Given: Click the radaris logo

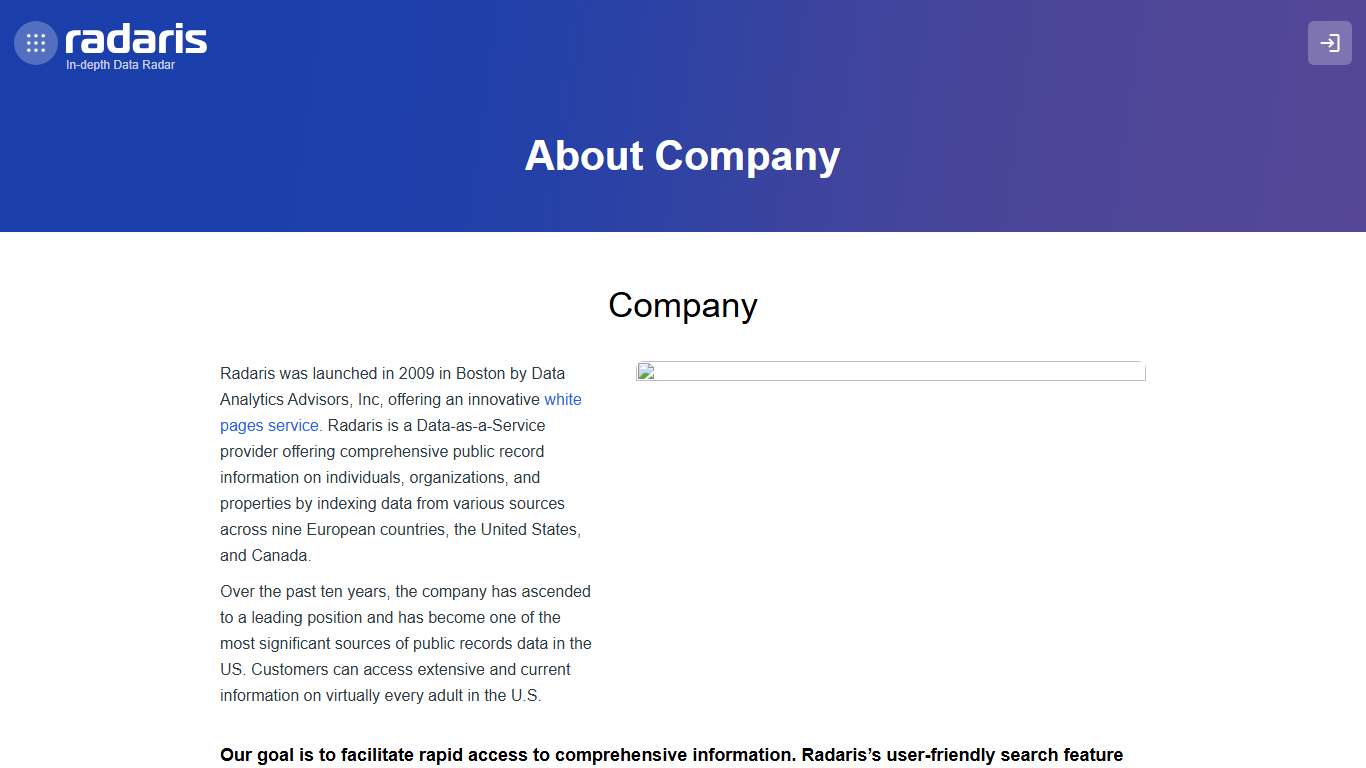Looking at the screenshot, I should (136, 40).
